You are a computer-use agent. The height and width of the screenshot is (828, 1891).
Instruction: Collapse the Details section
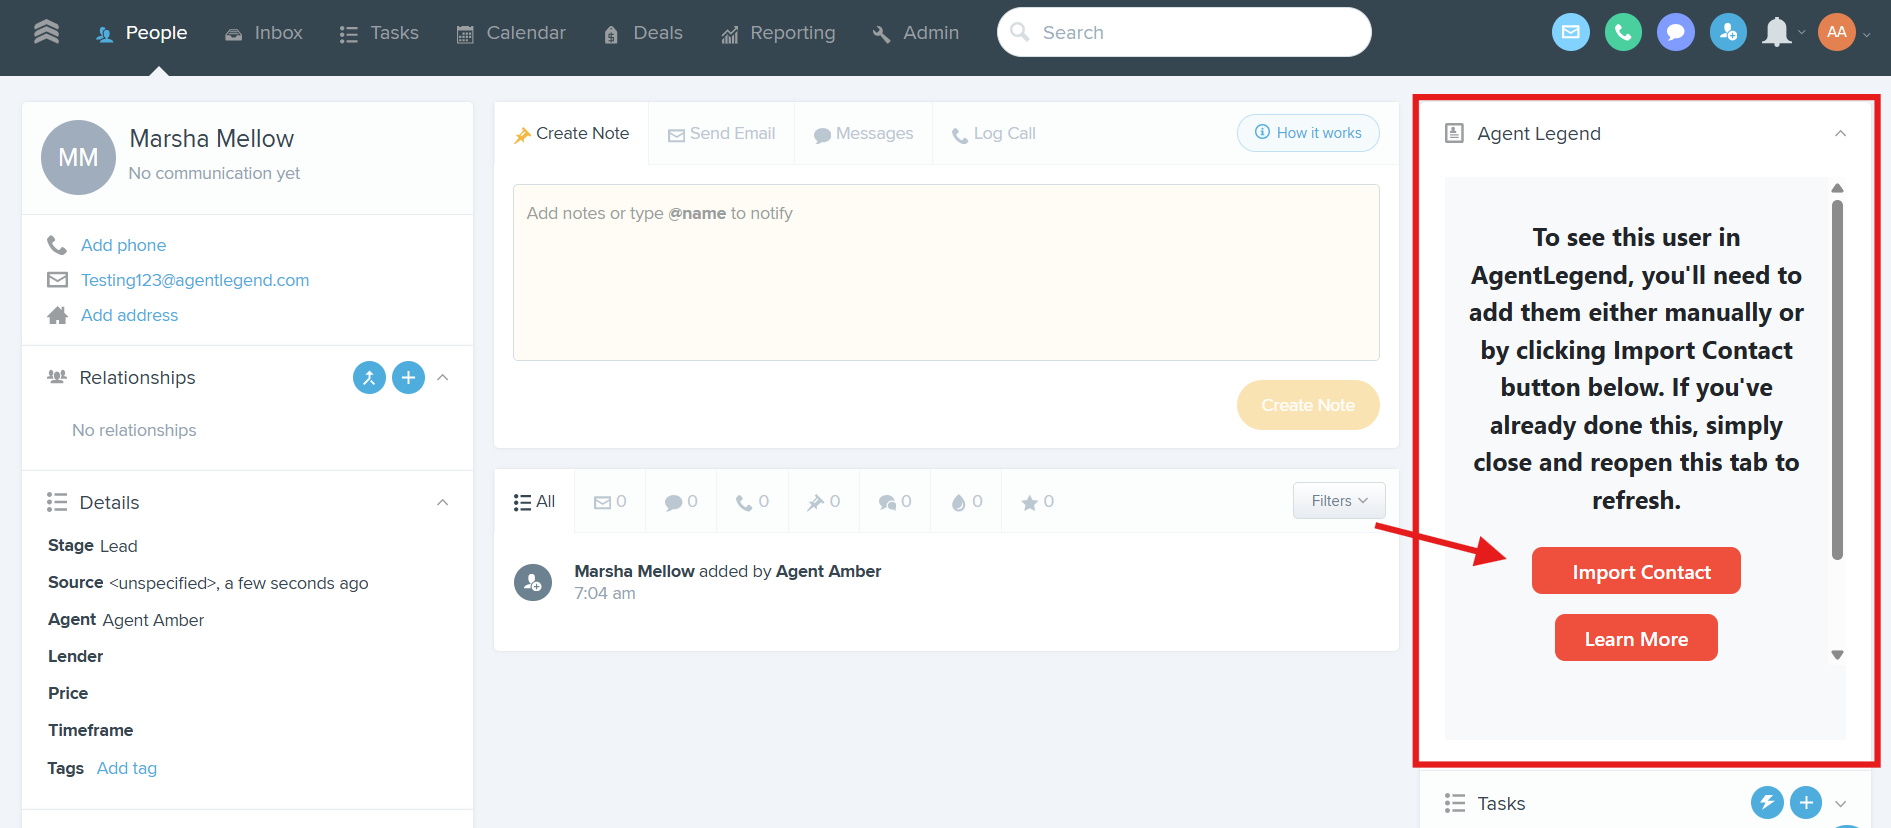pyautogui.click(x=443, y=502)
